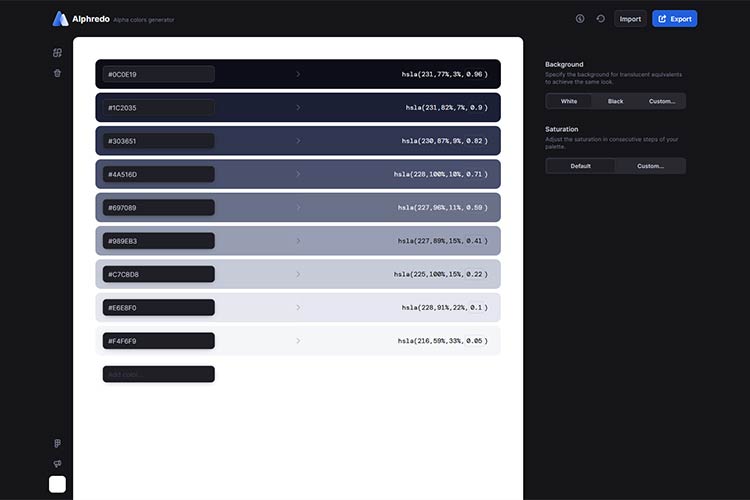This screenshot has width=750, height=500.
Task: Click the reset arrow icon beside Import
Action: 601,18
